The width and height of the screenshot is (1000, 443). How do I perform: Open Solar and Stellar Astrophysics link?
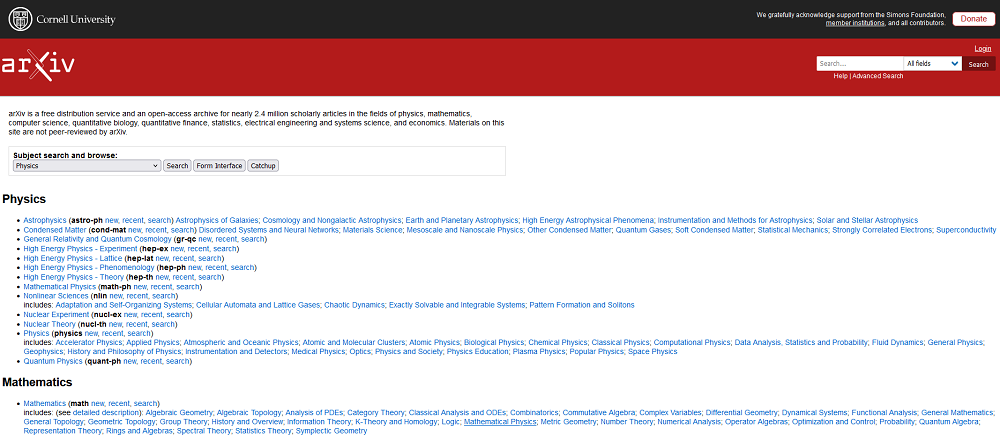tap(868, 220)
